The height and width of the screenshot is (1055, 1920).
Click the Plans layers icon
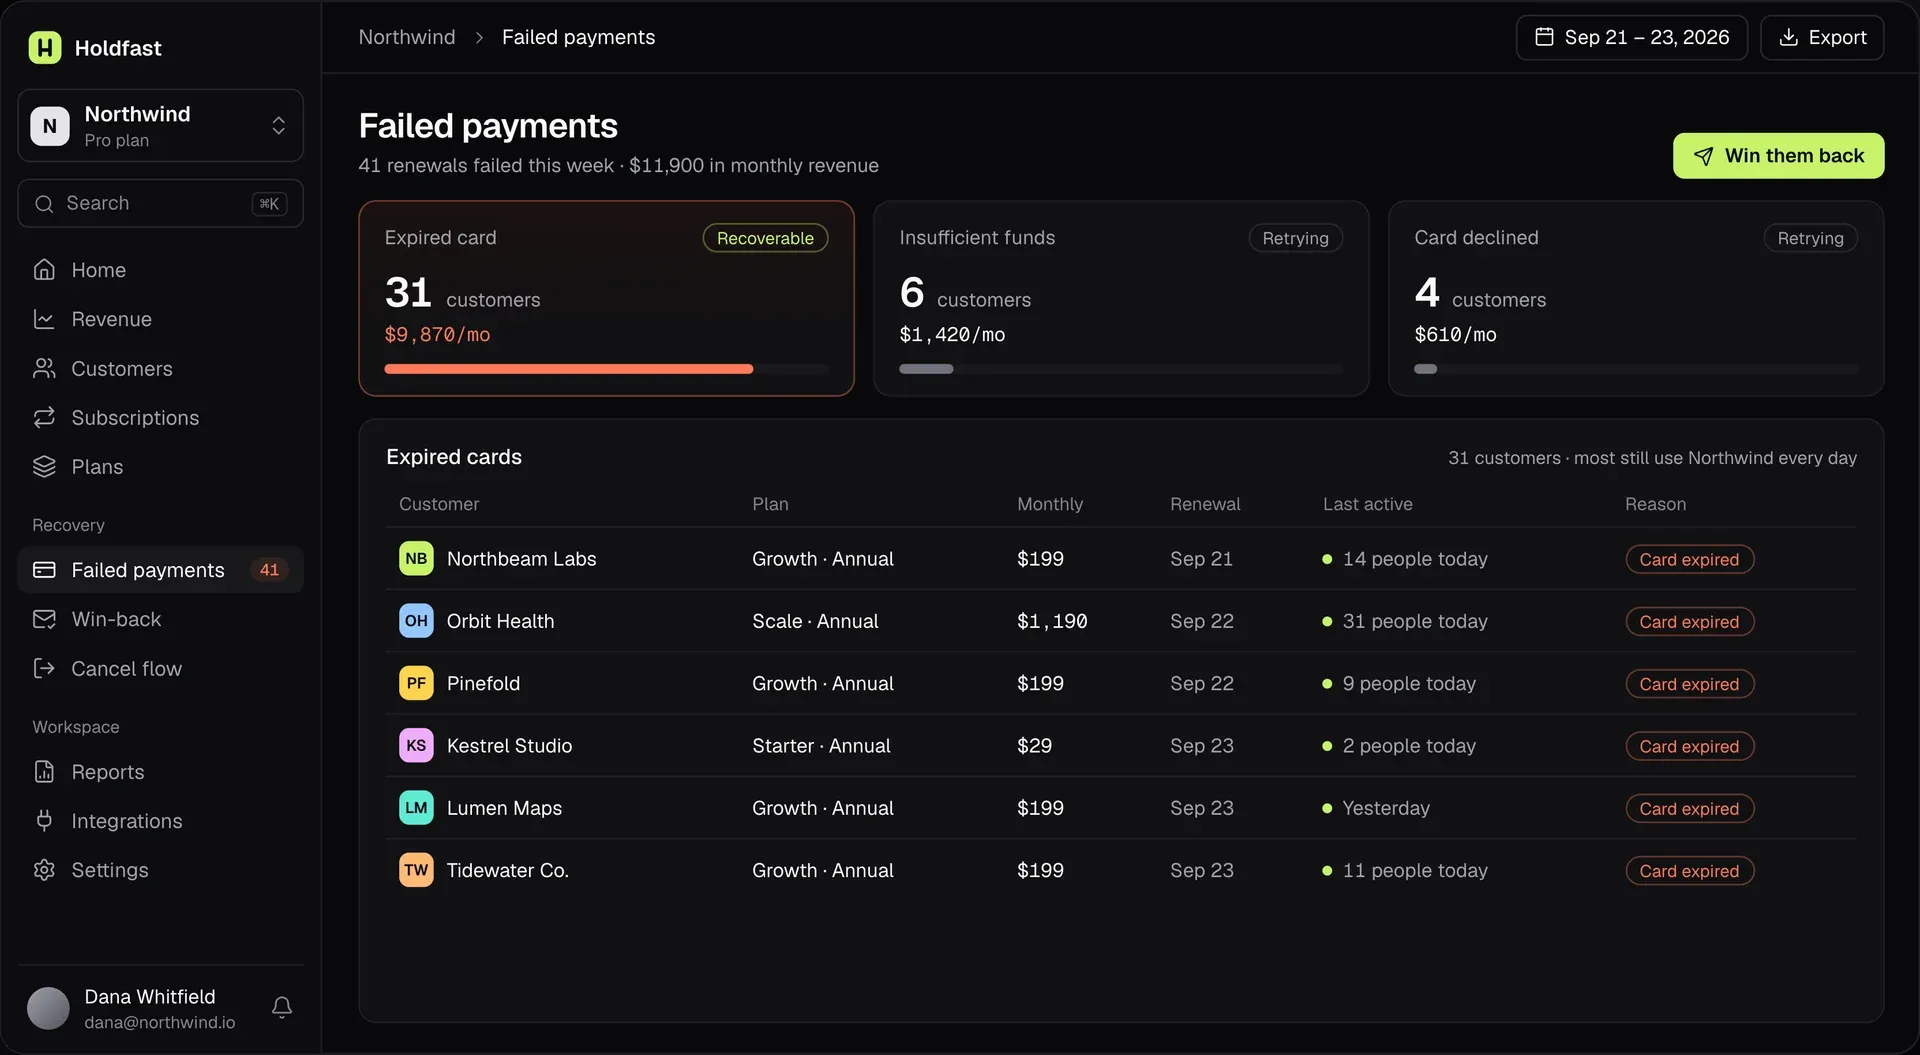pyautogui.click(x=44, y=467)
